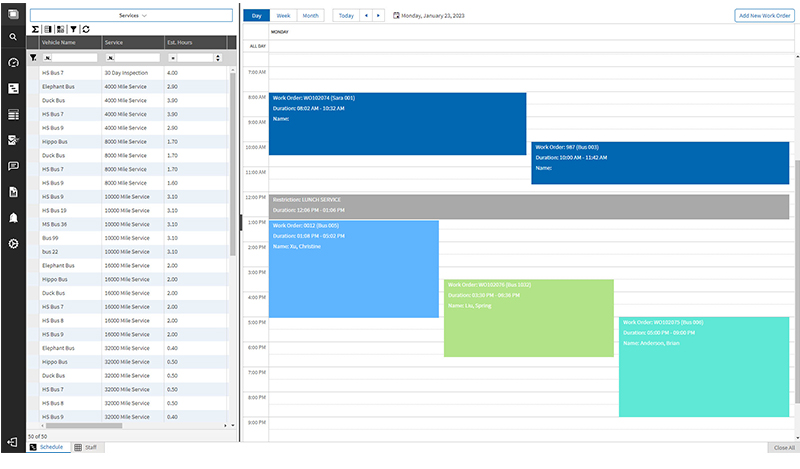
Task: Open Vehicle Name filter operator dropdown
Action: click(x=47, y=58)
